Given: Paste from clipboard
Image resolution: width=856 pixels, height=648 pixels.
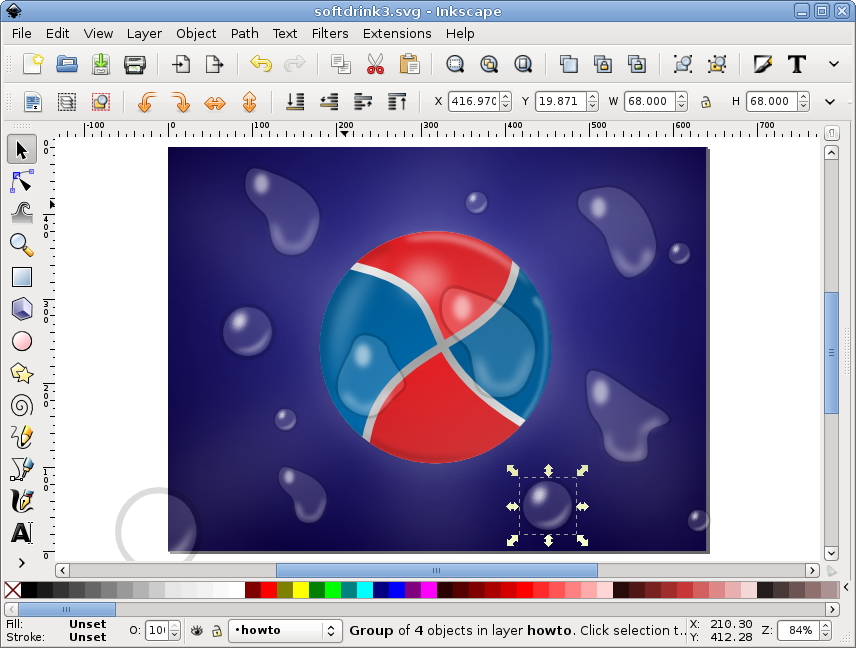Looking at the screenshot, I should tap(409, 64).
